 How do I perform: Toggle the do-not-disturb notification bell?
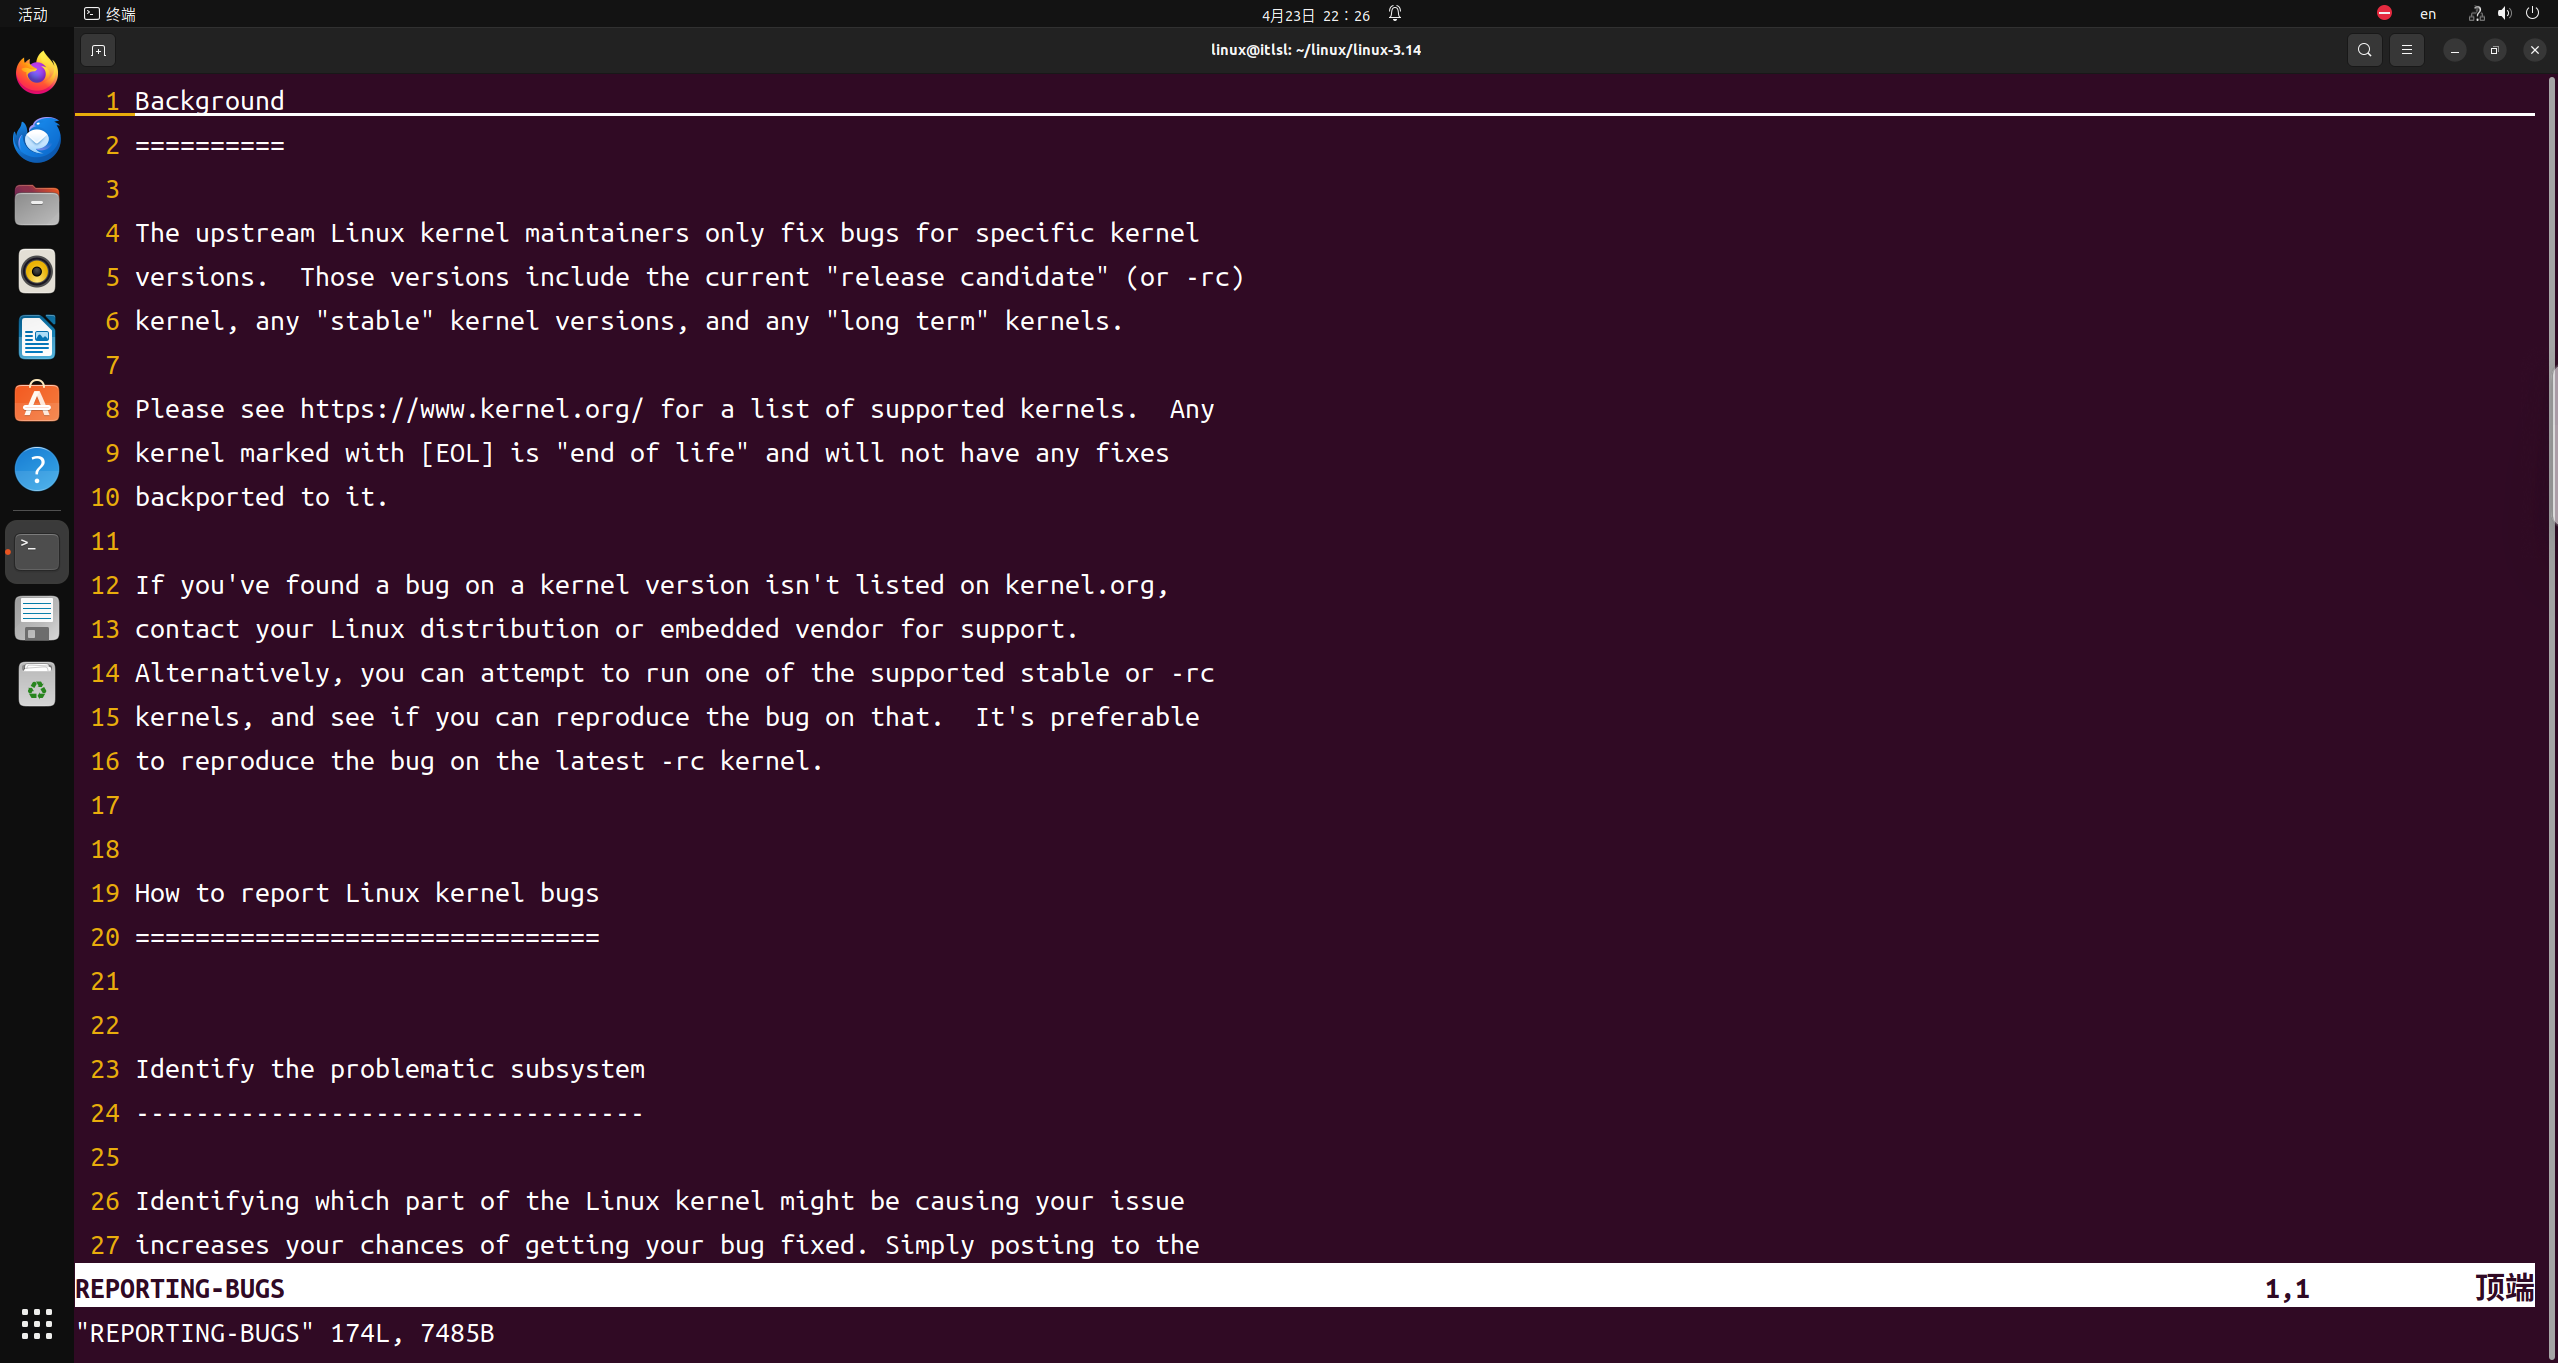(1395, 14)
